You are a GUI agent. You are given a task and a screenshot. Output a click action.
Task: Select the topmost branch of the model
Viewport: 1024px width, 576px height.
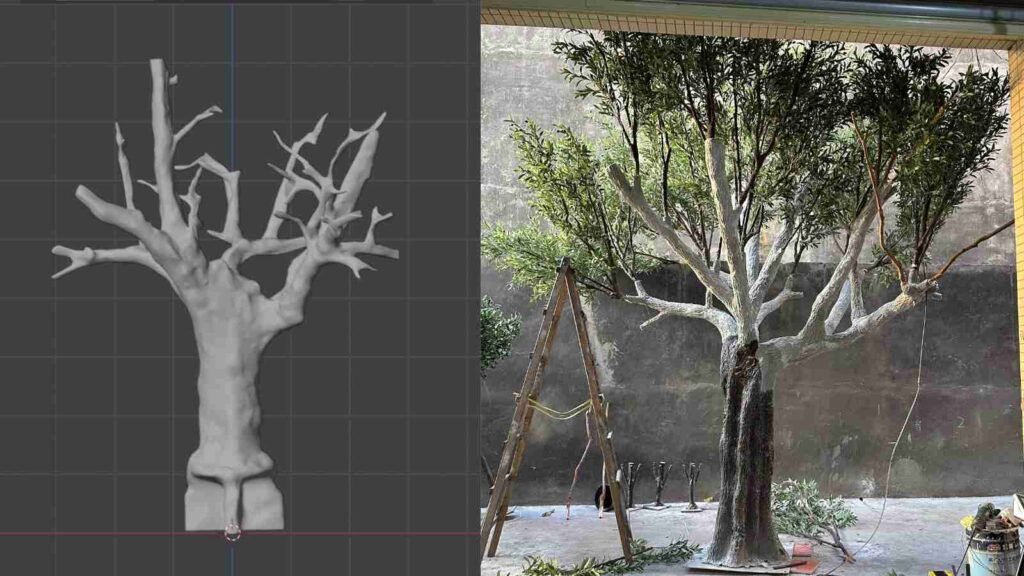coord(155,70)
